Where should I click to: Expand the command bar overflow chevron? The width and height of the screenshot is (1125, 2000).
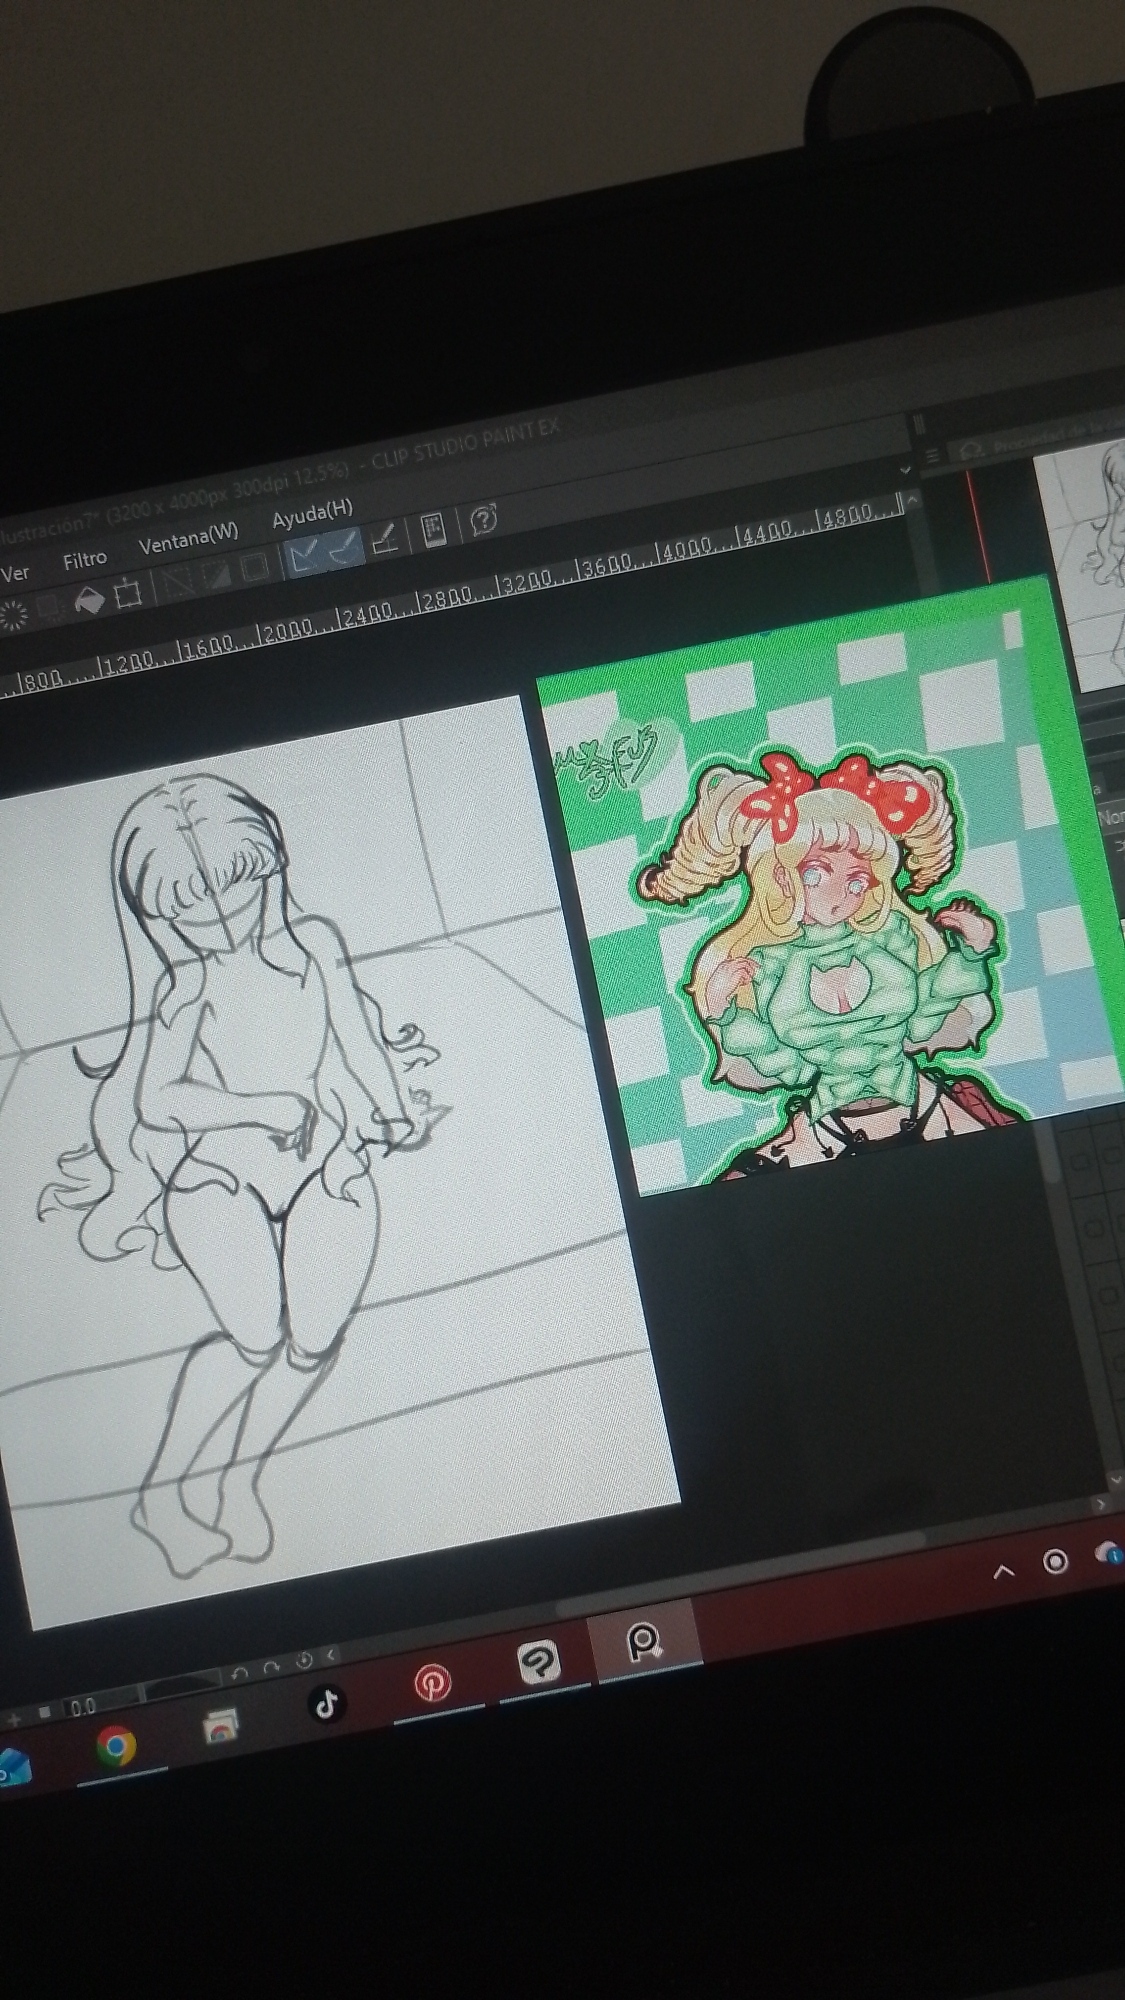click(x=906, y=469)
